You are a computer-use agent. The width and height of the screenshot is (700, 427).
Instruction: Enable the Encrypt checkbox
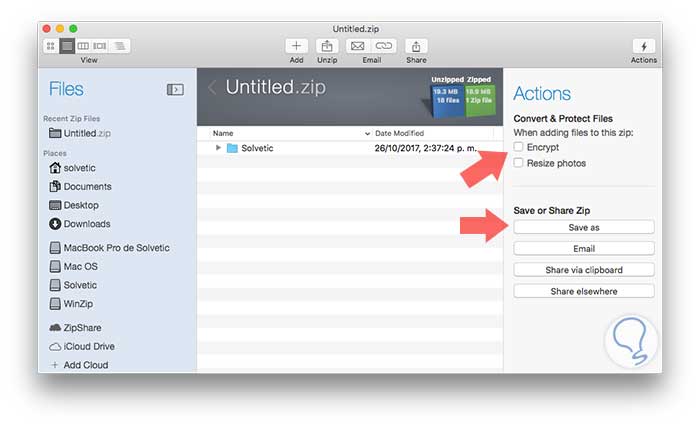point(518,147)
